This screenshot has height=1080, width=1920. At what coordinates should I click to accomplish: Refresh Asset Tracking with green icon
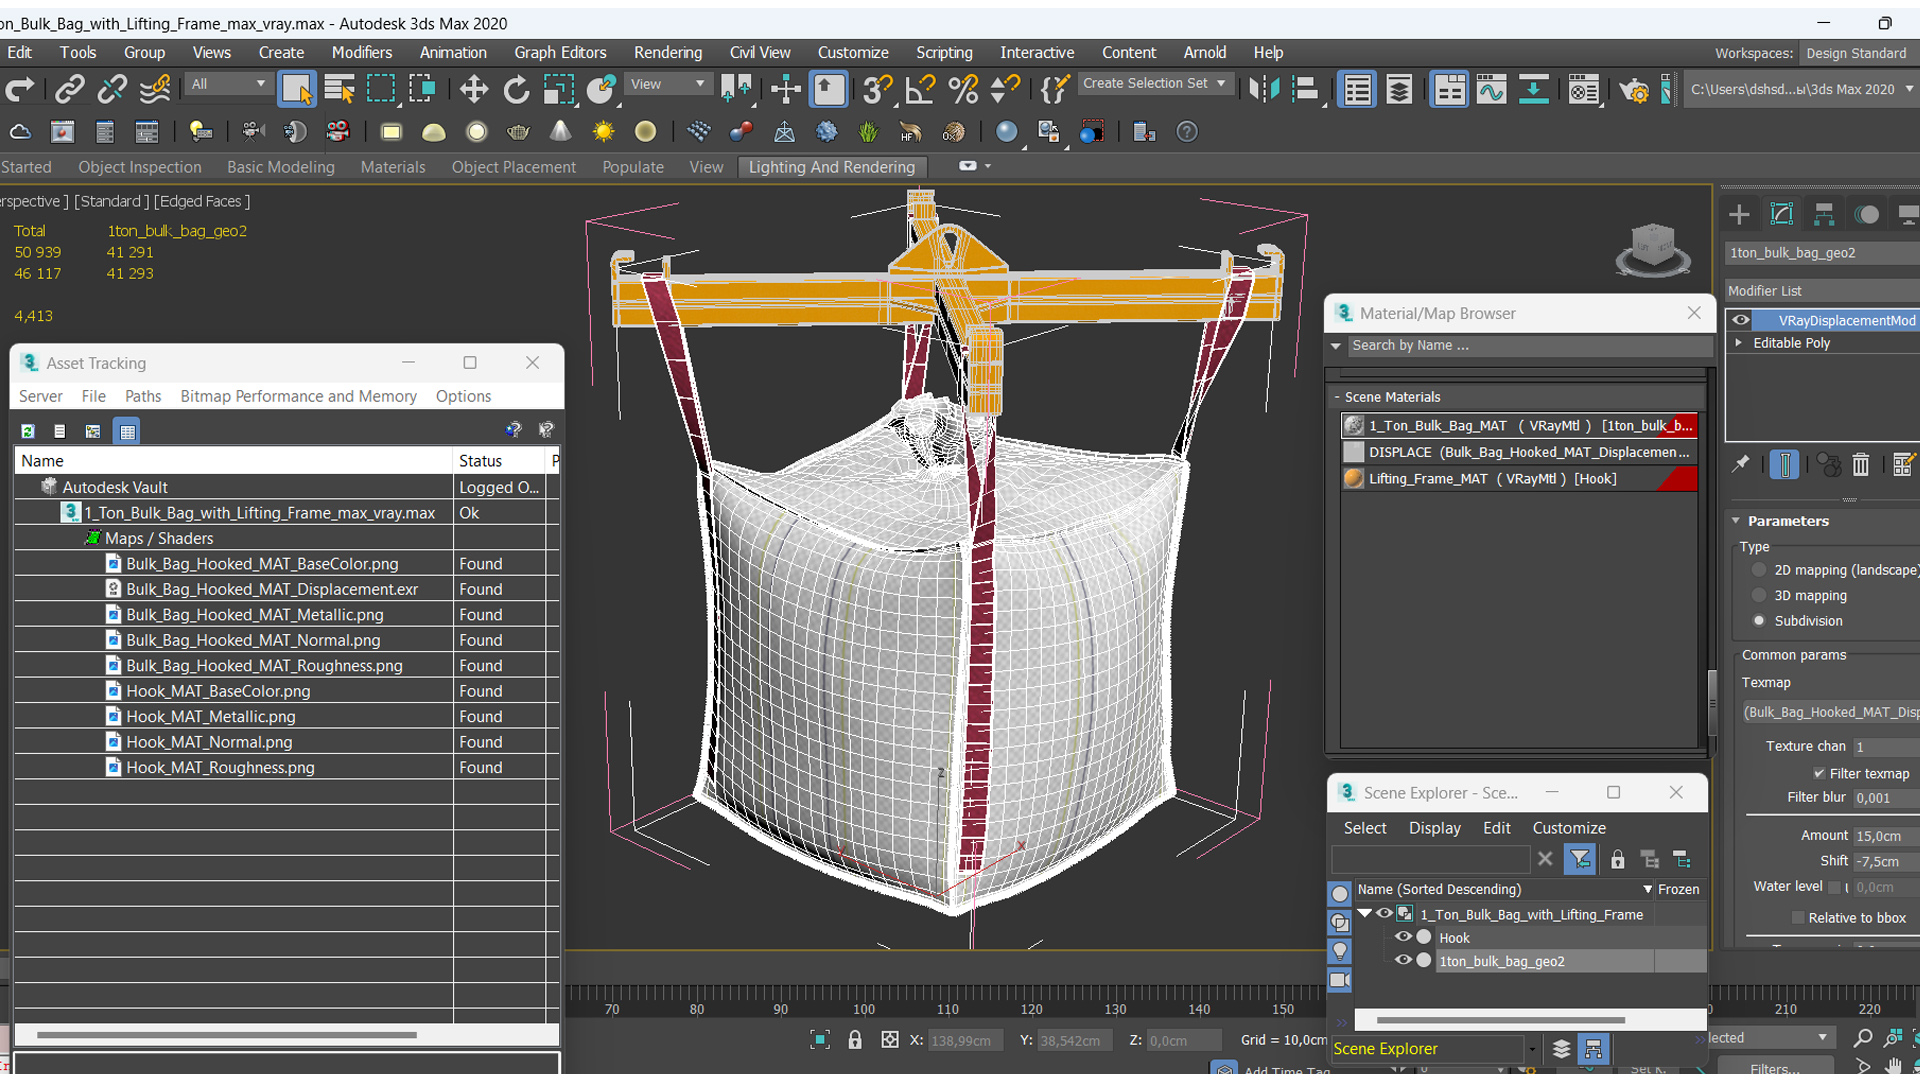pyautogui.click(x=28, y=431)
